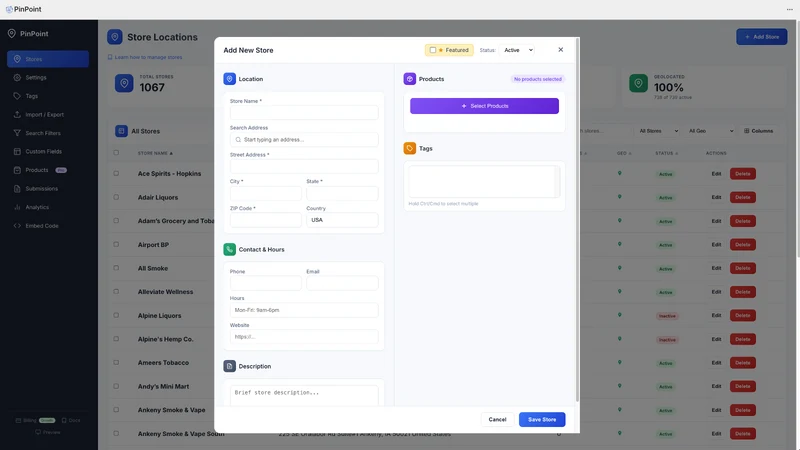Open Search Filters in the sidebar

(x=48, y=133)
